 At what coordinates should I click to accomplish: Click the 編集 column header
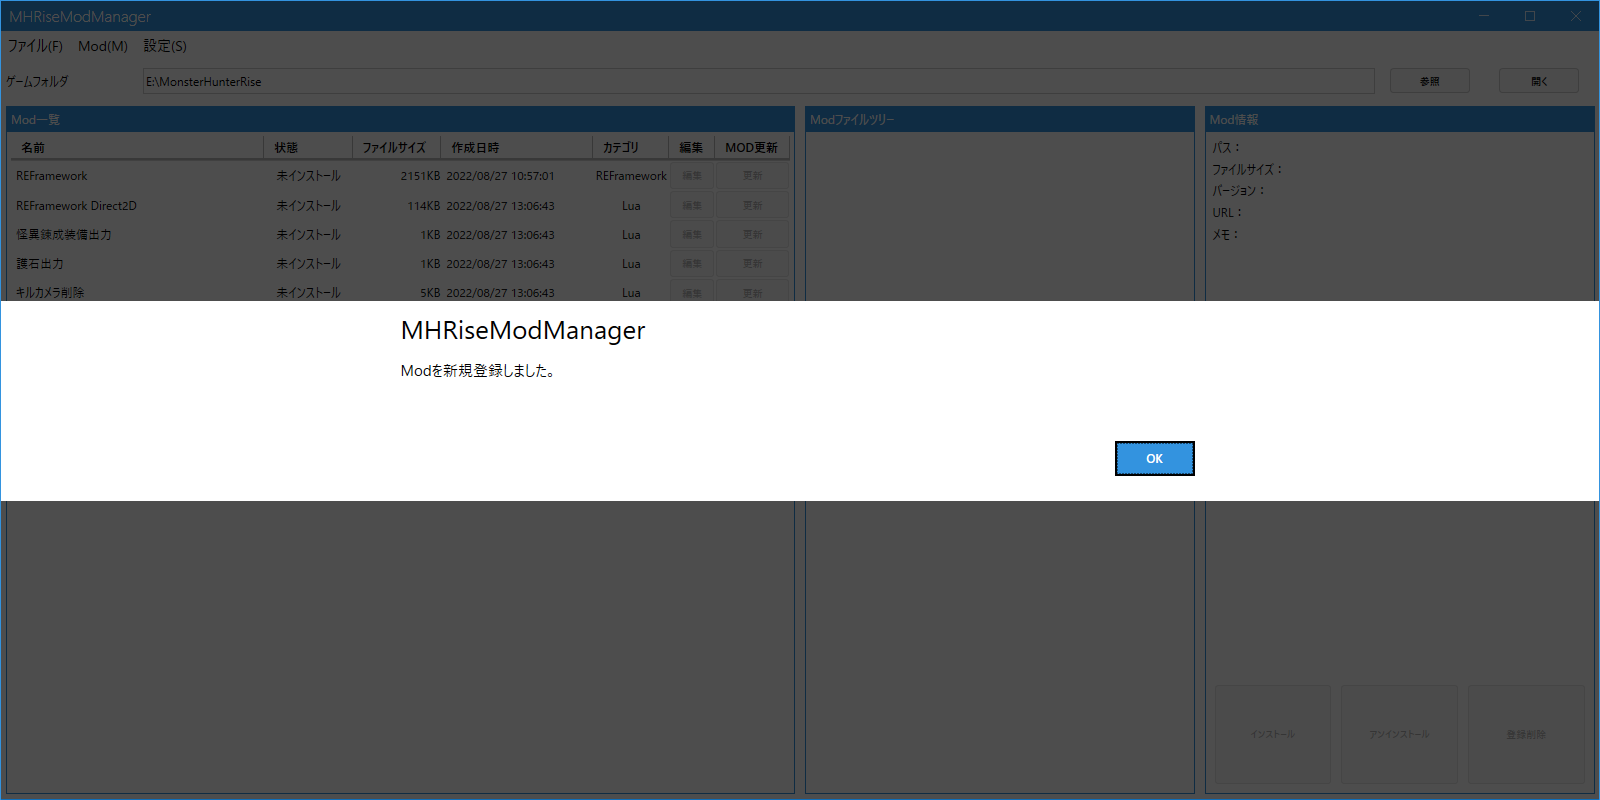(x=691, y=147)
